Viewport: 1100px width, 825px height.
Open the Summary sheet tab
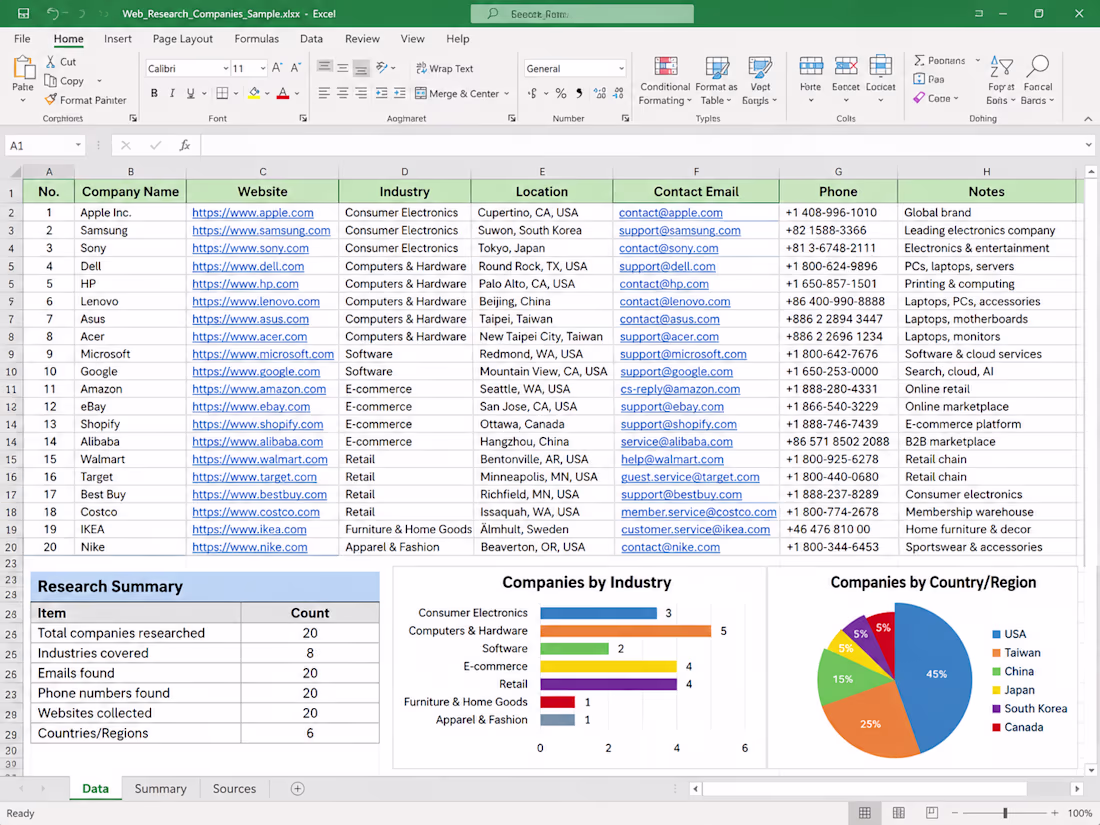click(x=161, y=789)
